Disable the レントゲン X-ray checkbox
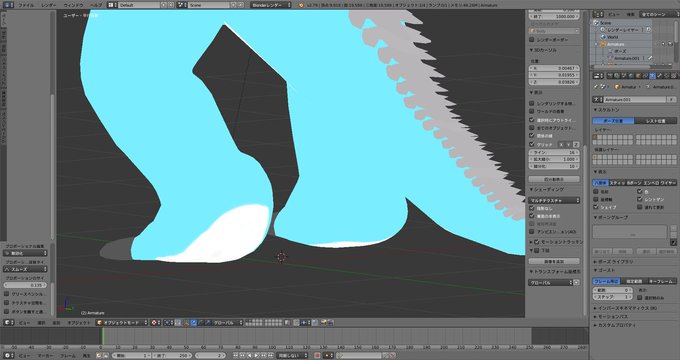Viewport: 680px width, 360px height. click(640, 199)
